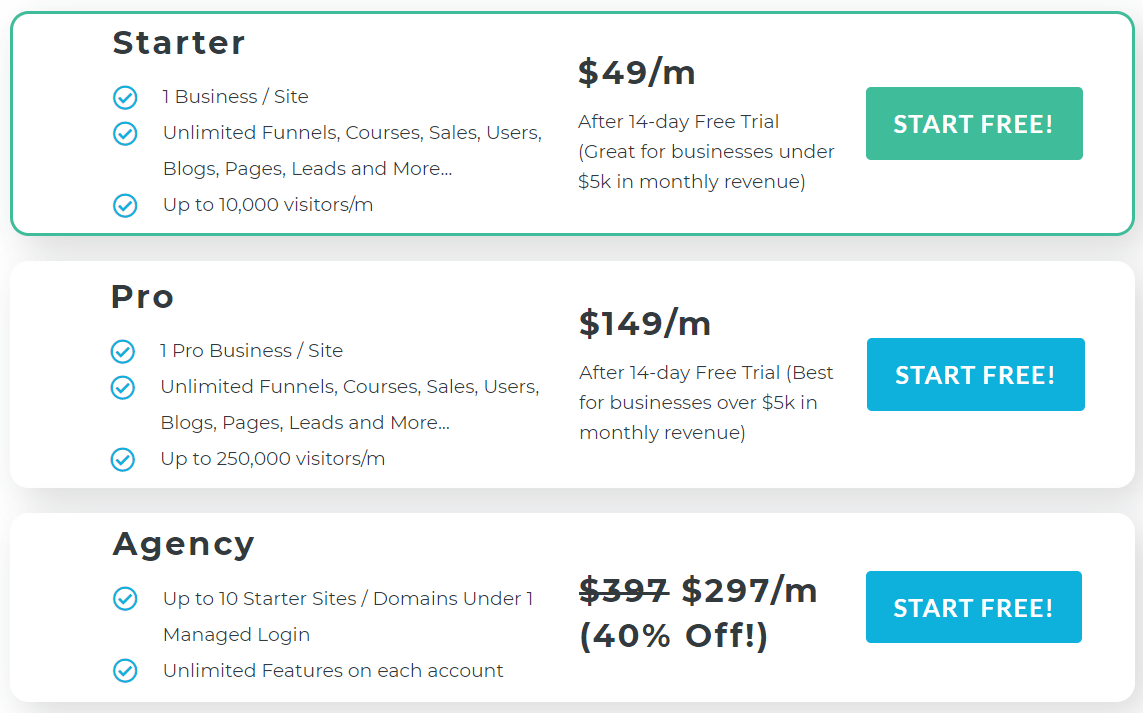This screenshot has height=713, width=1143.
Task: Click the checkmark next to Pro's Unlimited Funnels line
Action: point(122,387)
